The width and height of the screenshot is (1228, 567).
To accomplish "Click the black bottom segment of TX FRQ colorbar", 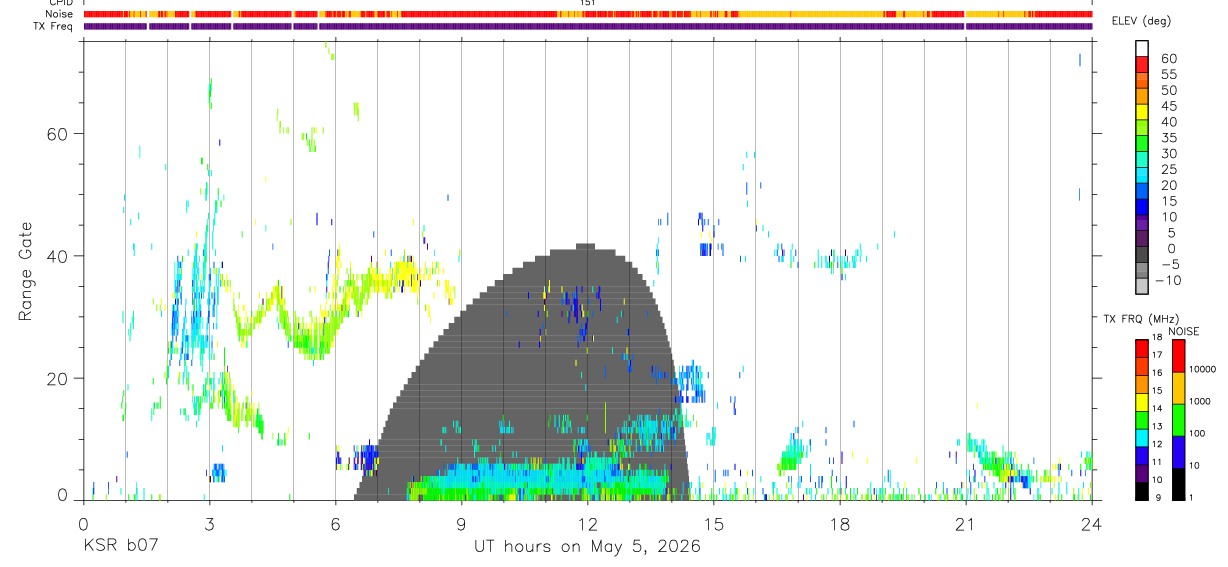I will click(1142, 491).
